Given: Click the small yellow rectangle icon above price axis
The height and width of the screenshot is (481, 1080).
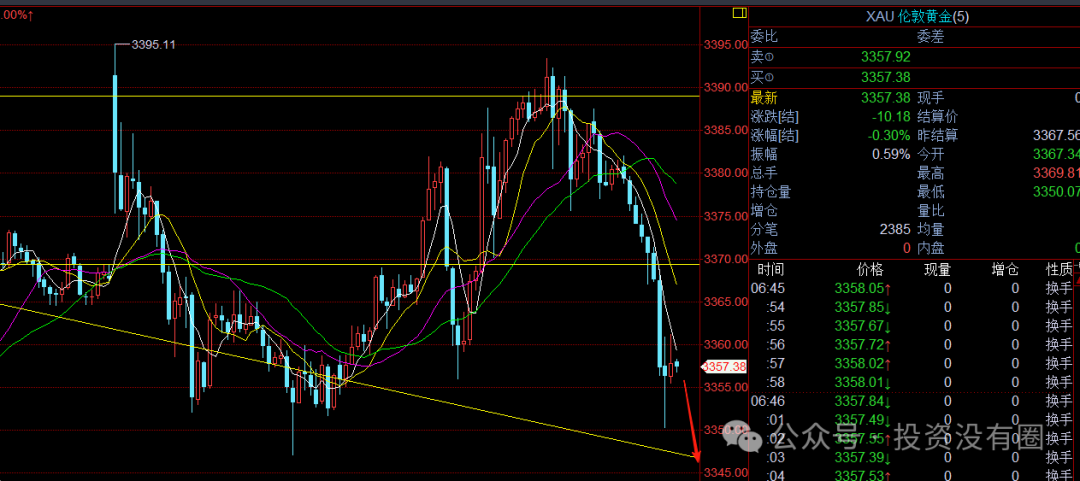Looking at the screenshot, I should pyautogui.click(x=740, y=13).
